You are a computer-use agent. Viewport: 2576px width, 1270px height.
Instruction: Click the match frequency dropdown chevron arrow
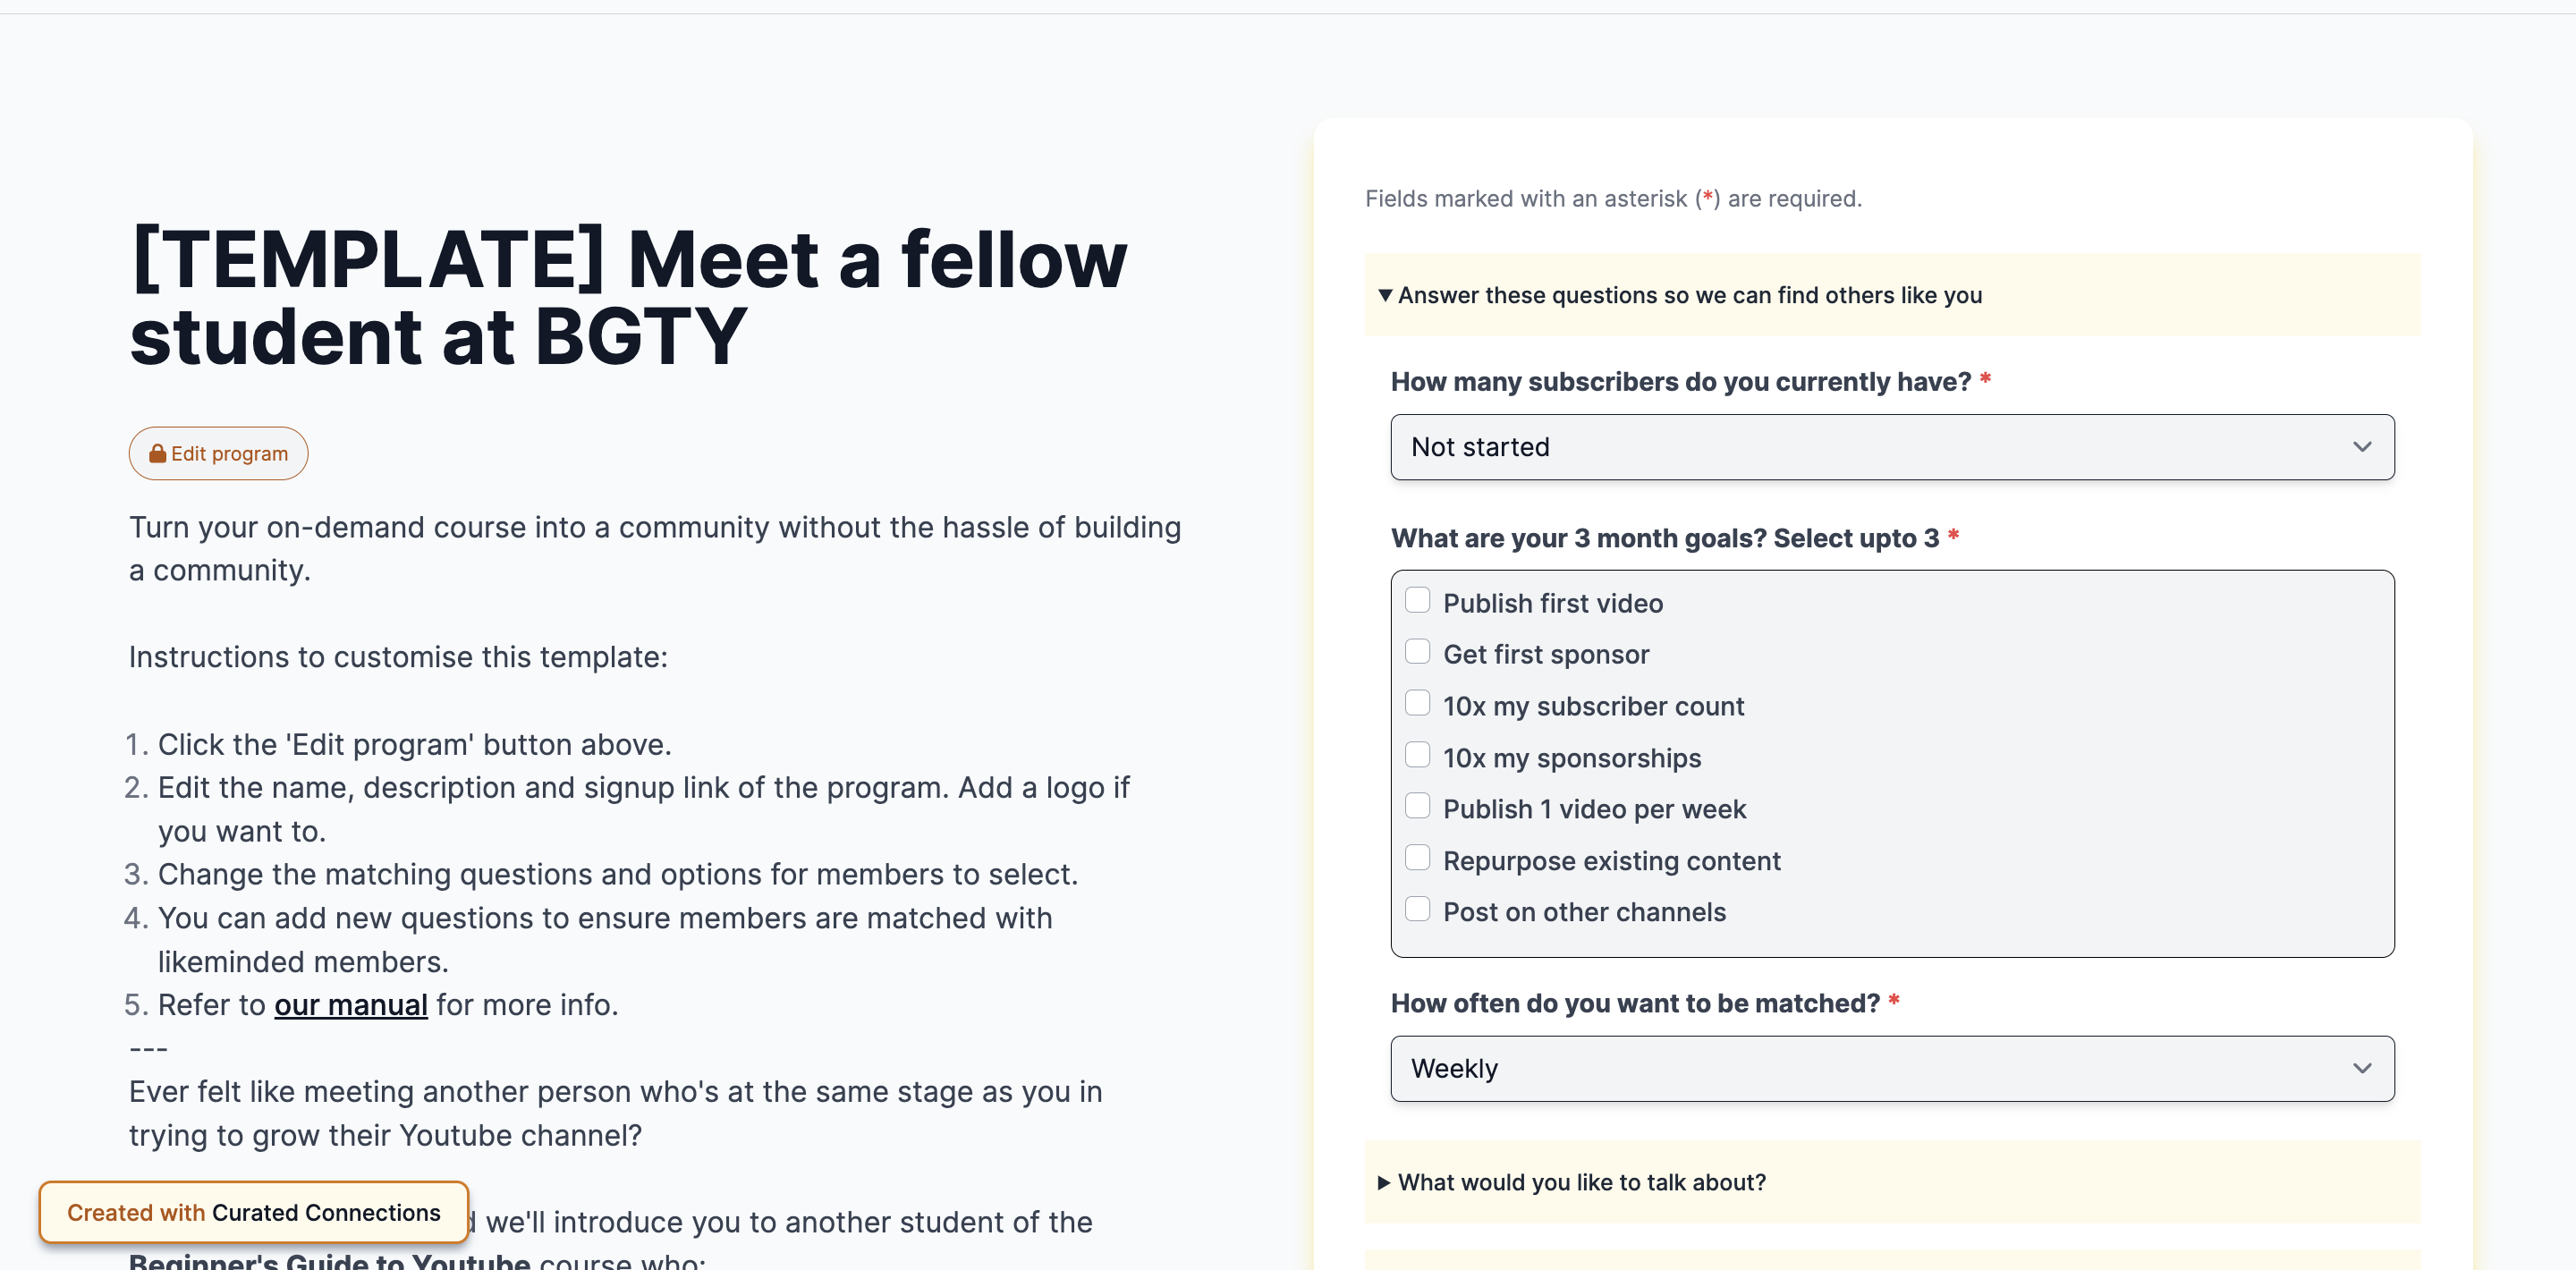(x=2362, y=1068)
